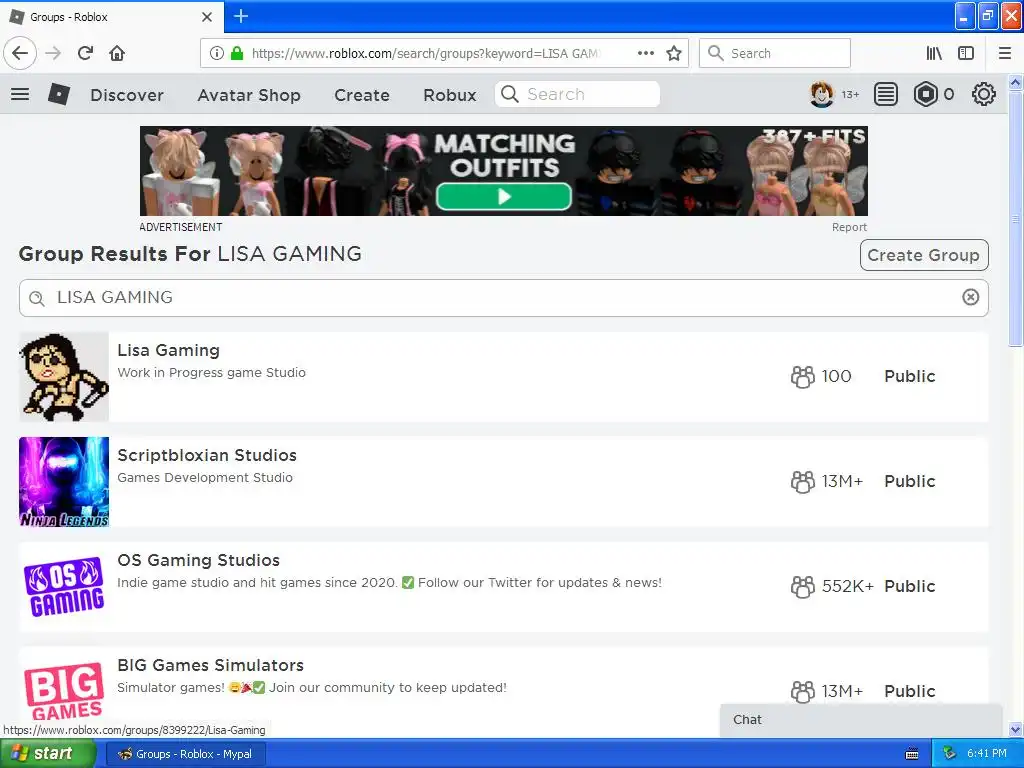This screenshot has height=768, width=1024.
Task: Reload the page with the refresh icon
Action: (85, 53)
